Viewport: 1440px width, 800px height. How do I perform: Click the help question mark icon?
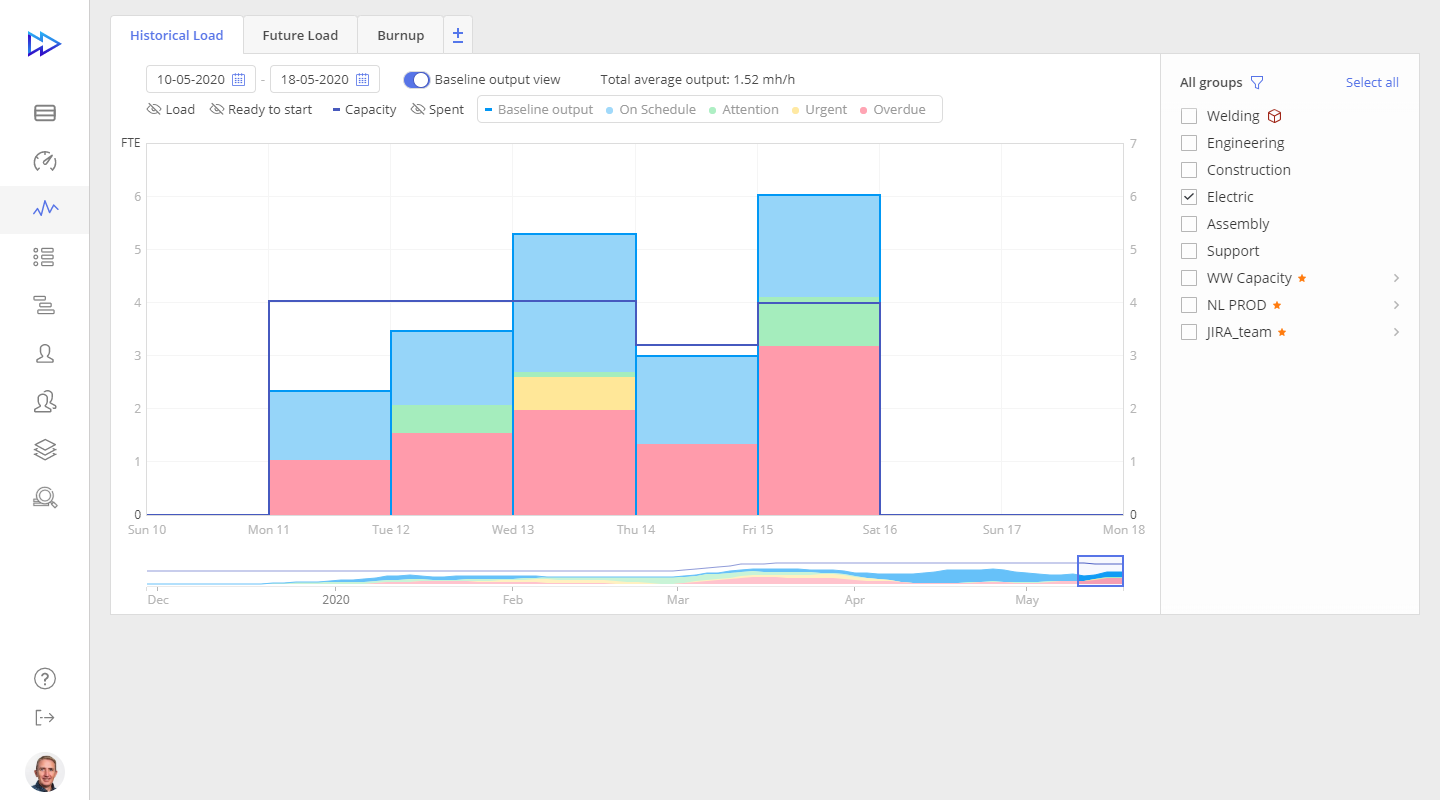45,678
